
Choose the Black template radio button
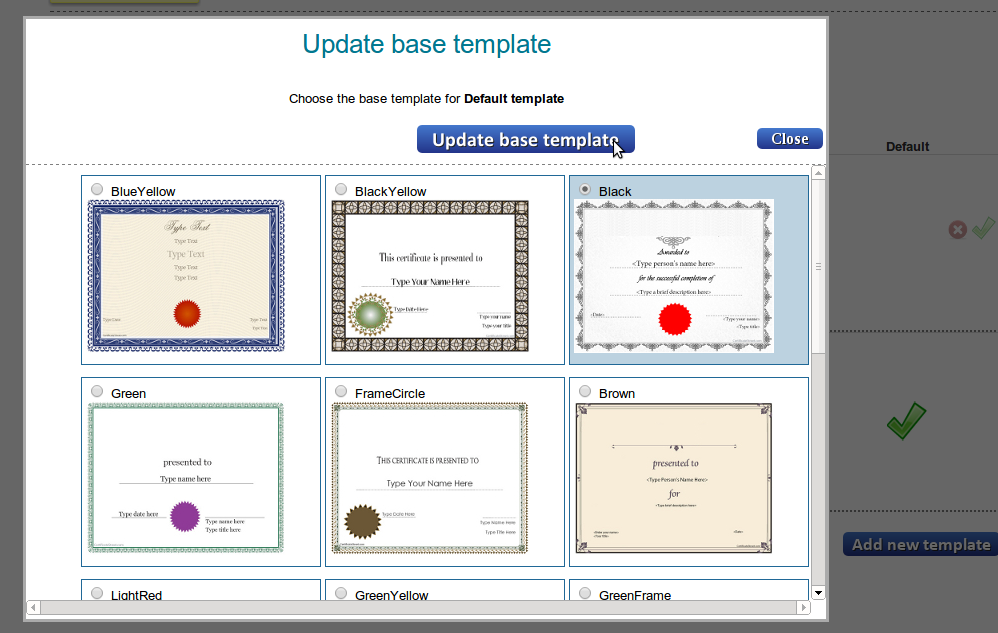click(585, 189)
